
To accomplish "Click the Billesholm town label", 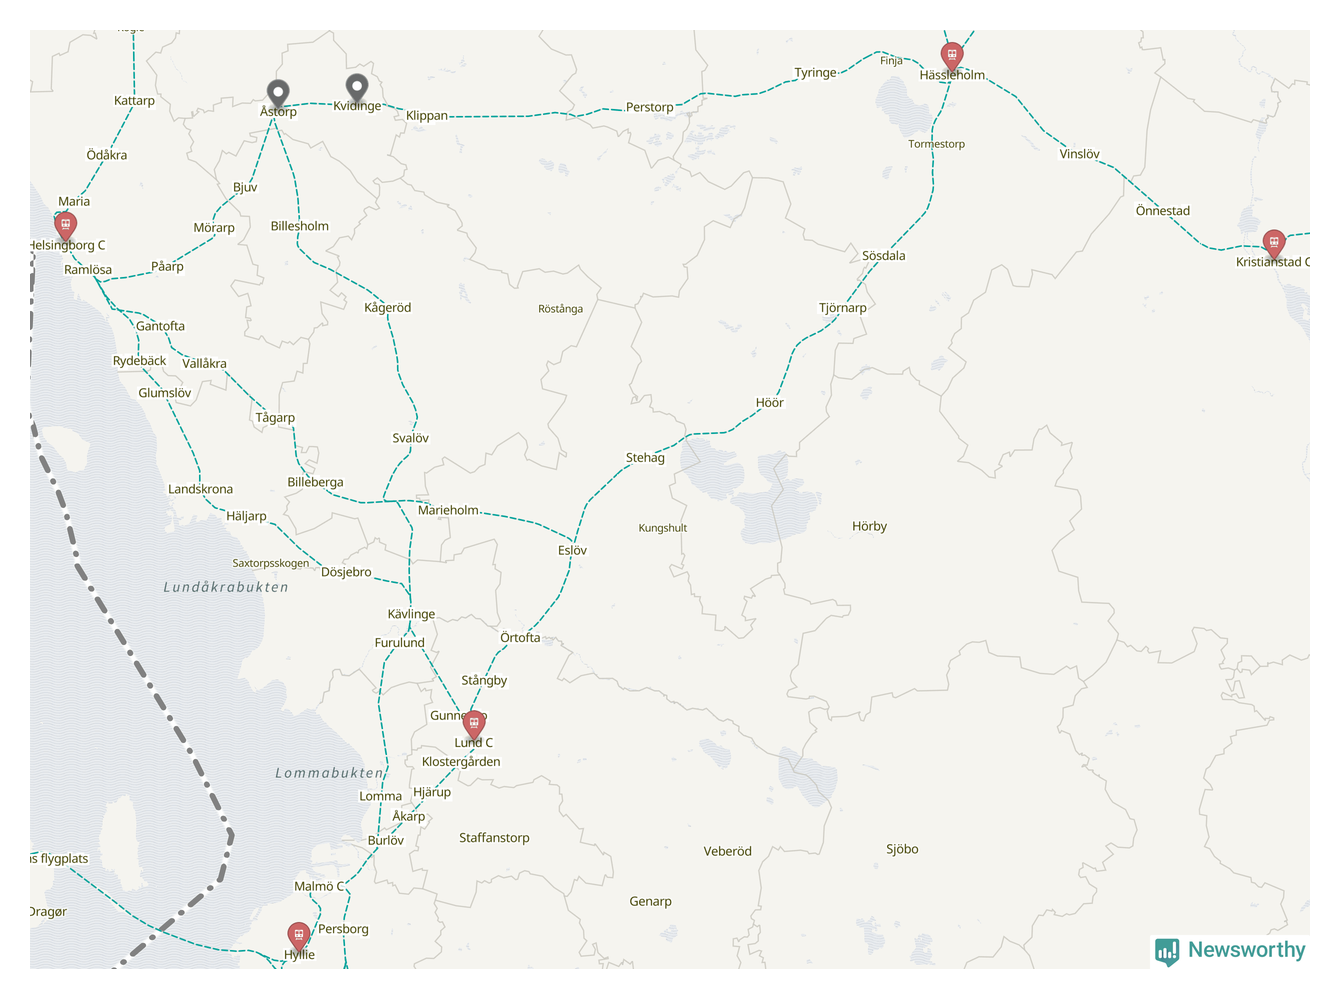I will [299, 226].
